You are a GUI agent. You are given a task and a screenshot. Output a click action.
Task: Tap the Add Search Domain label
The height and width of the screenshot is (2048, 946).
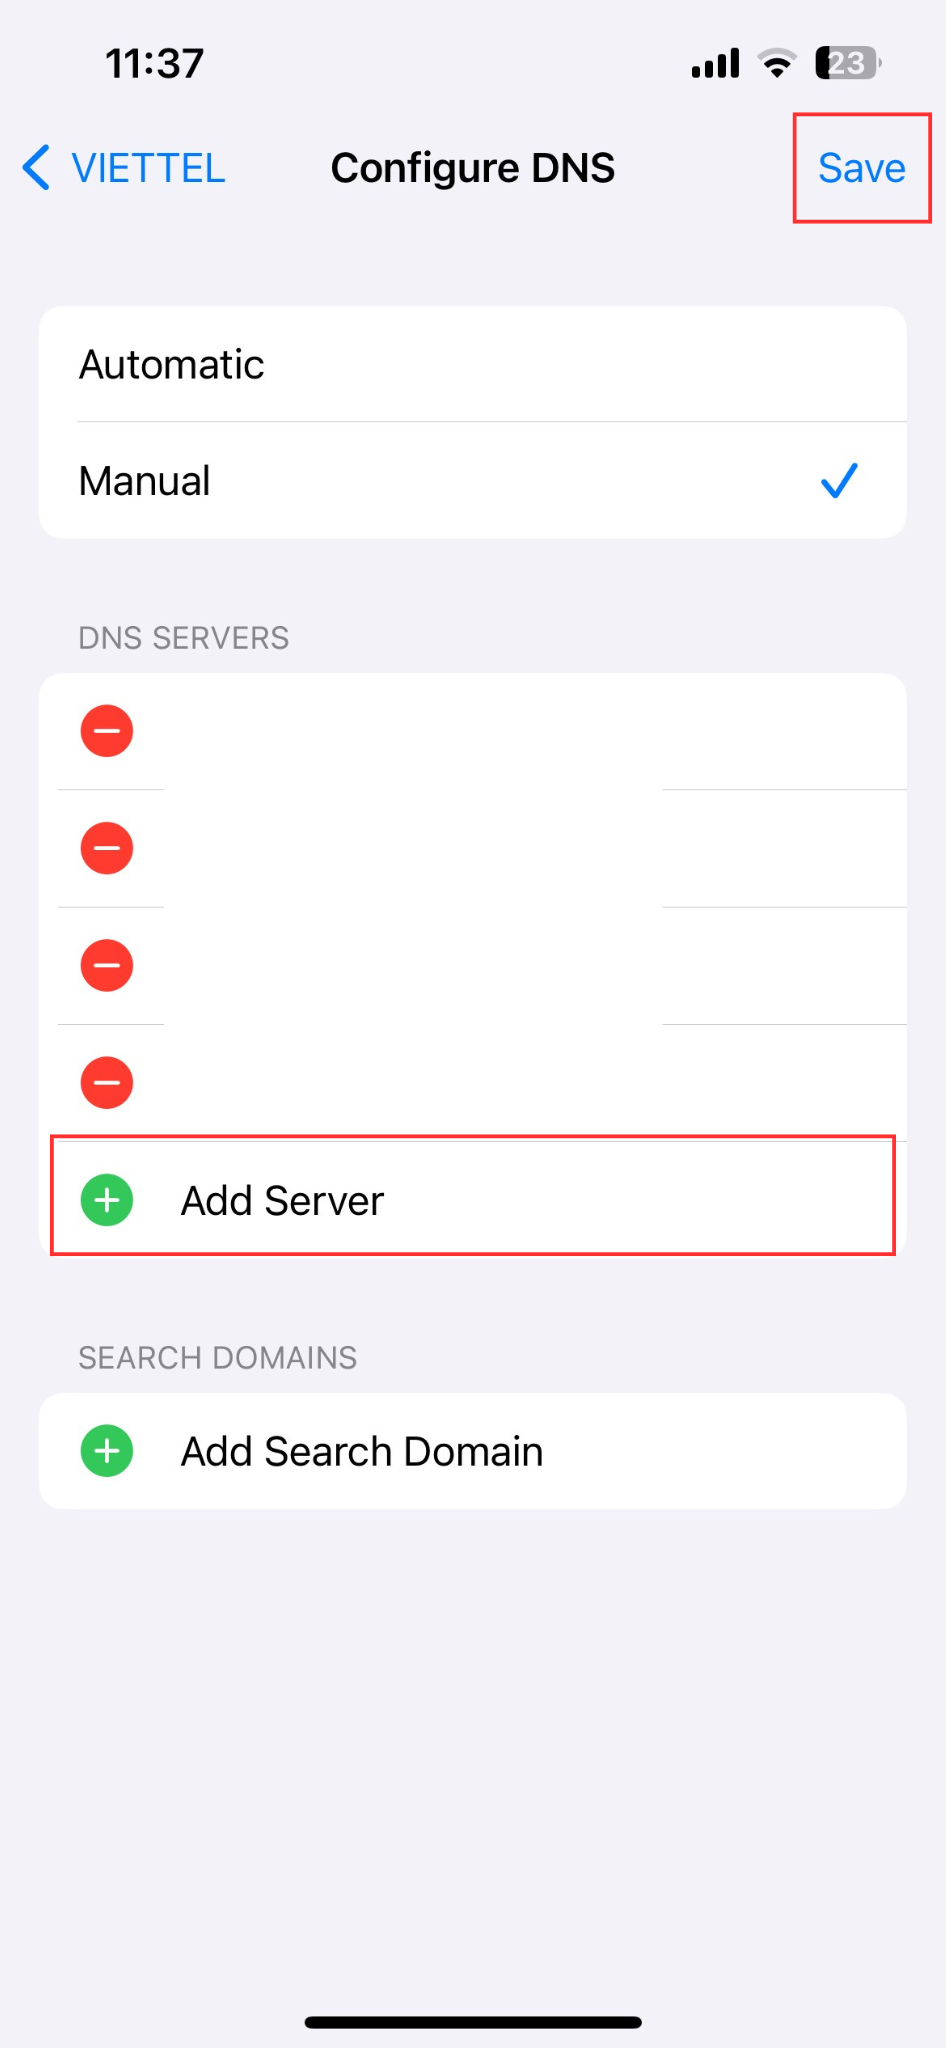point(362,1451)
